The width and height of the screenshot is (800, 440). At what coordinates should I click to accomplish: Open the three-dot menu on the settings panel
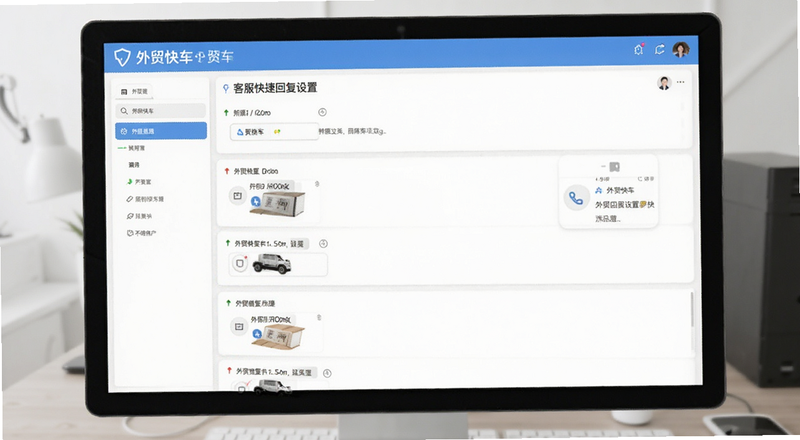click(681, 82)
